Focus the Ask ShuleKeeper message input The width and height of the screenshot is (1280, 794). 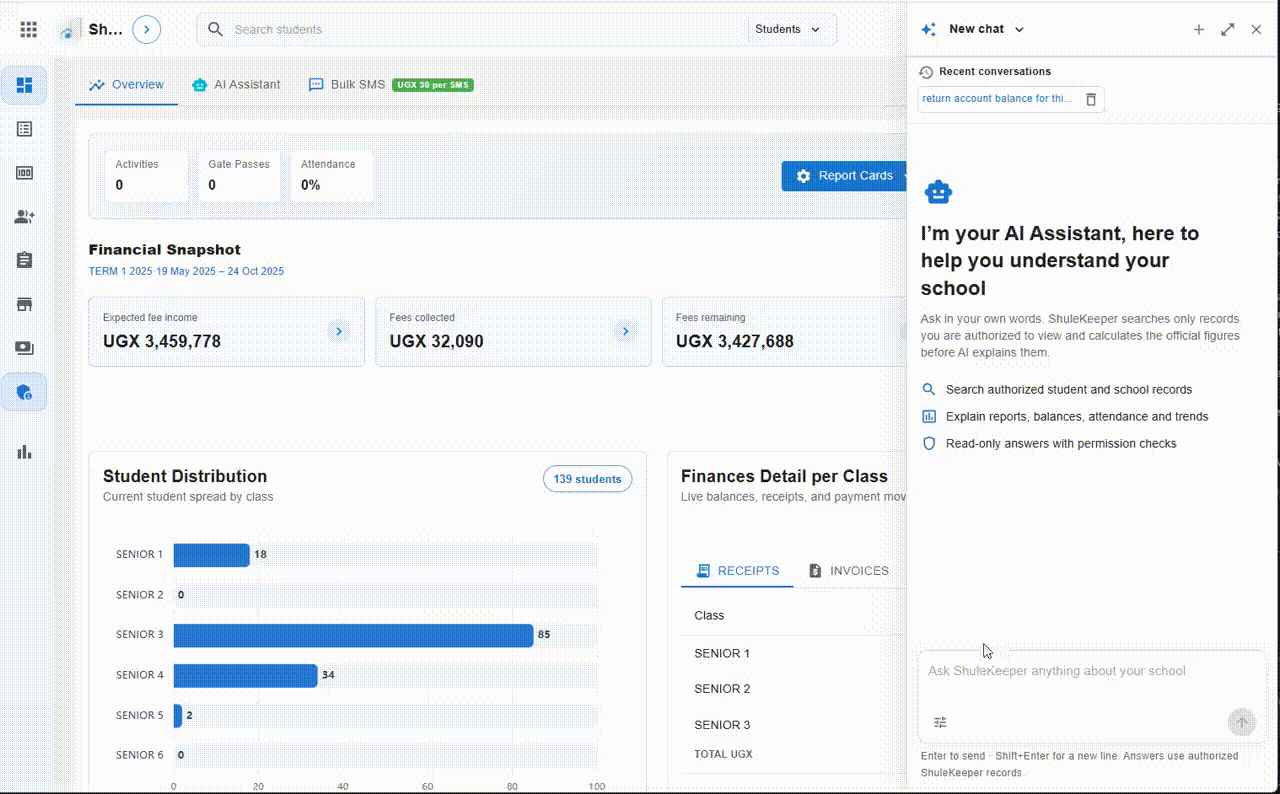1092,672
